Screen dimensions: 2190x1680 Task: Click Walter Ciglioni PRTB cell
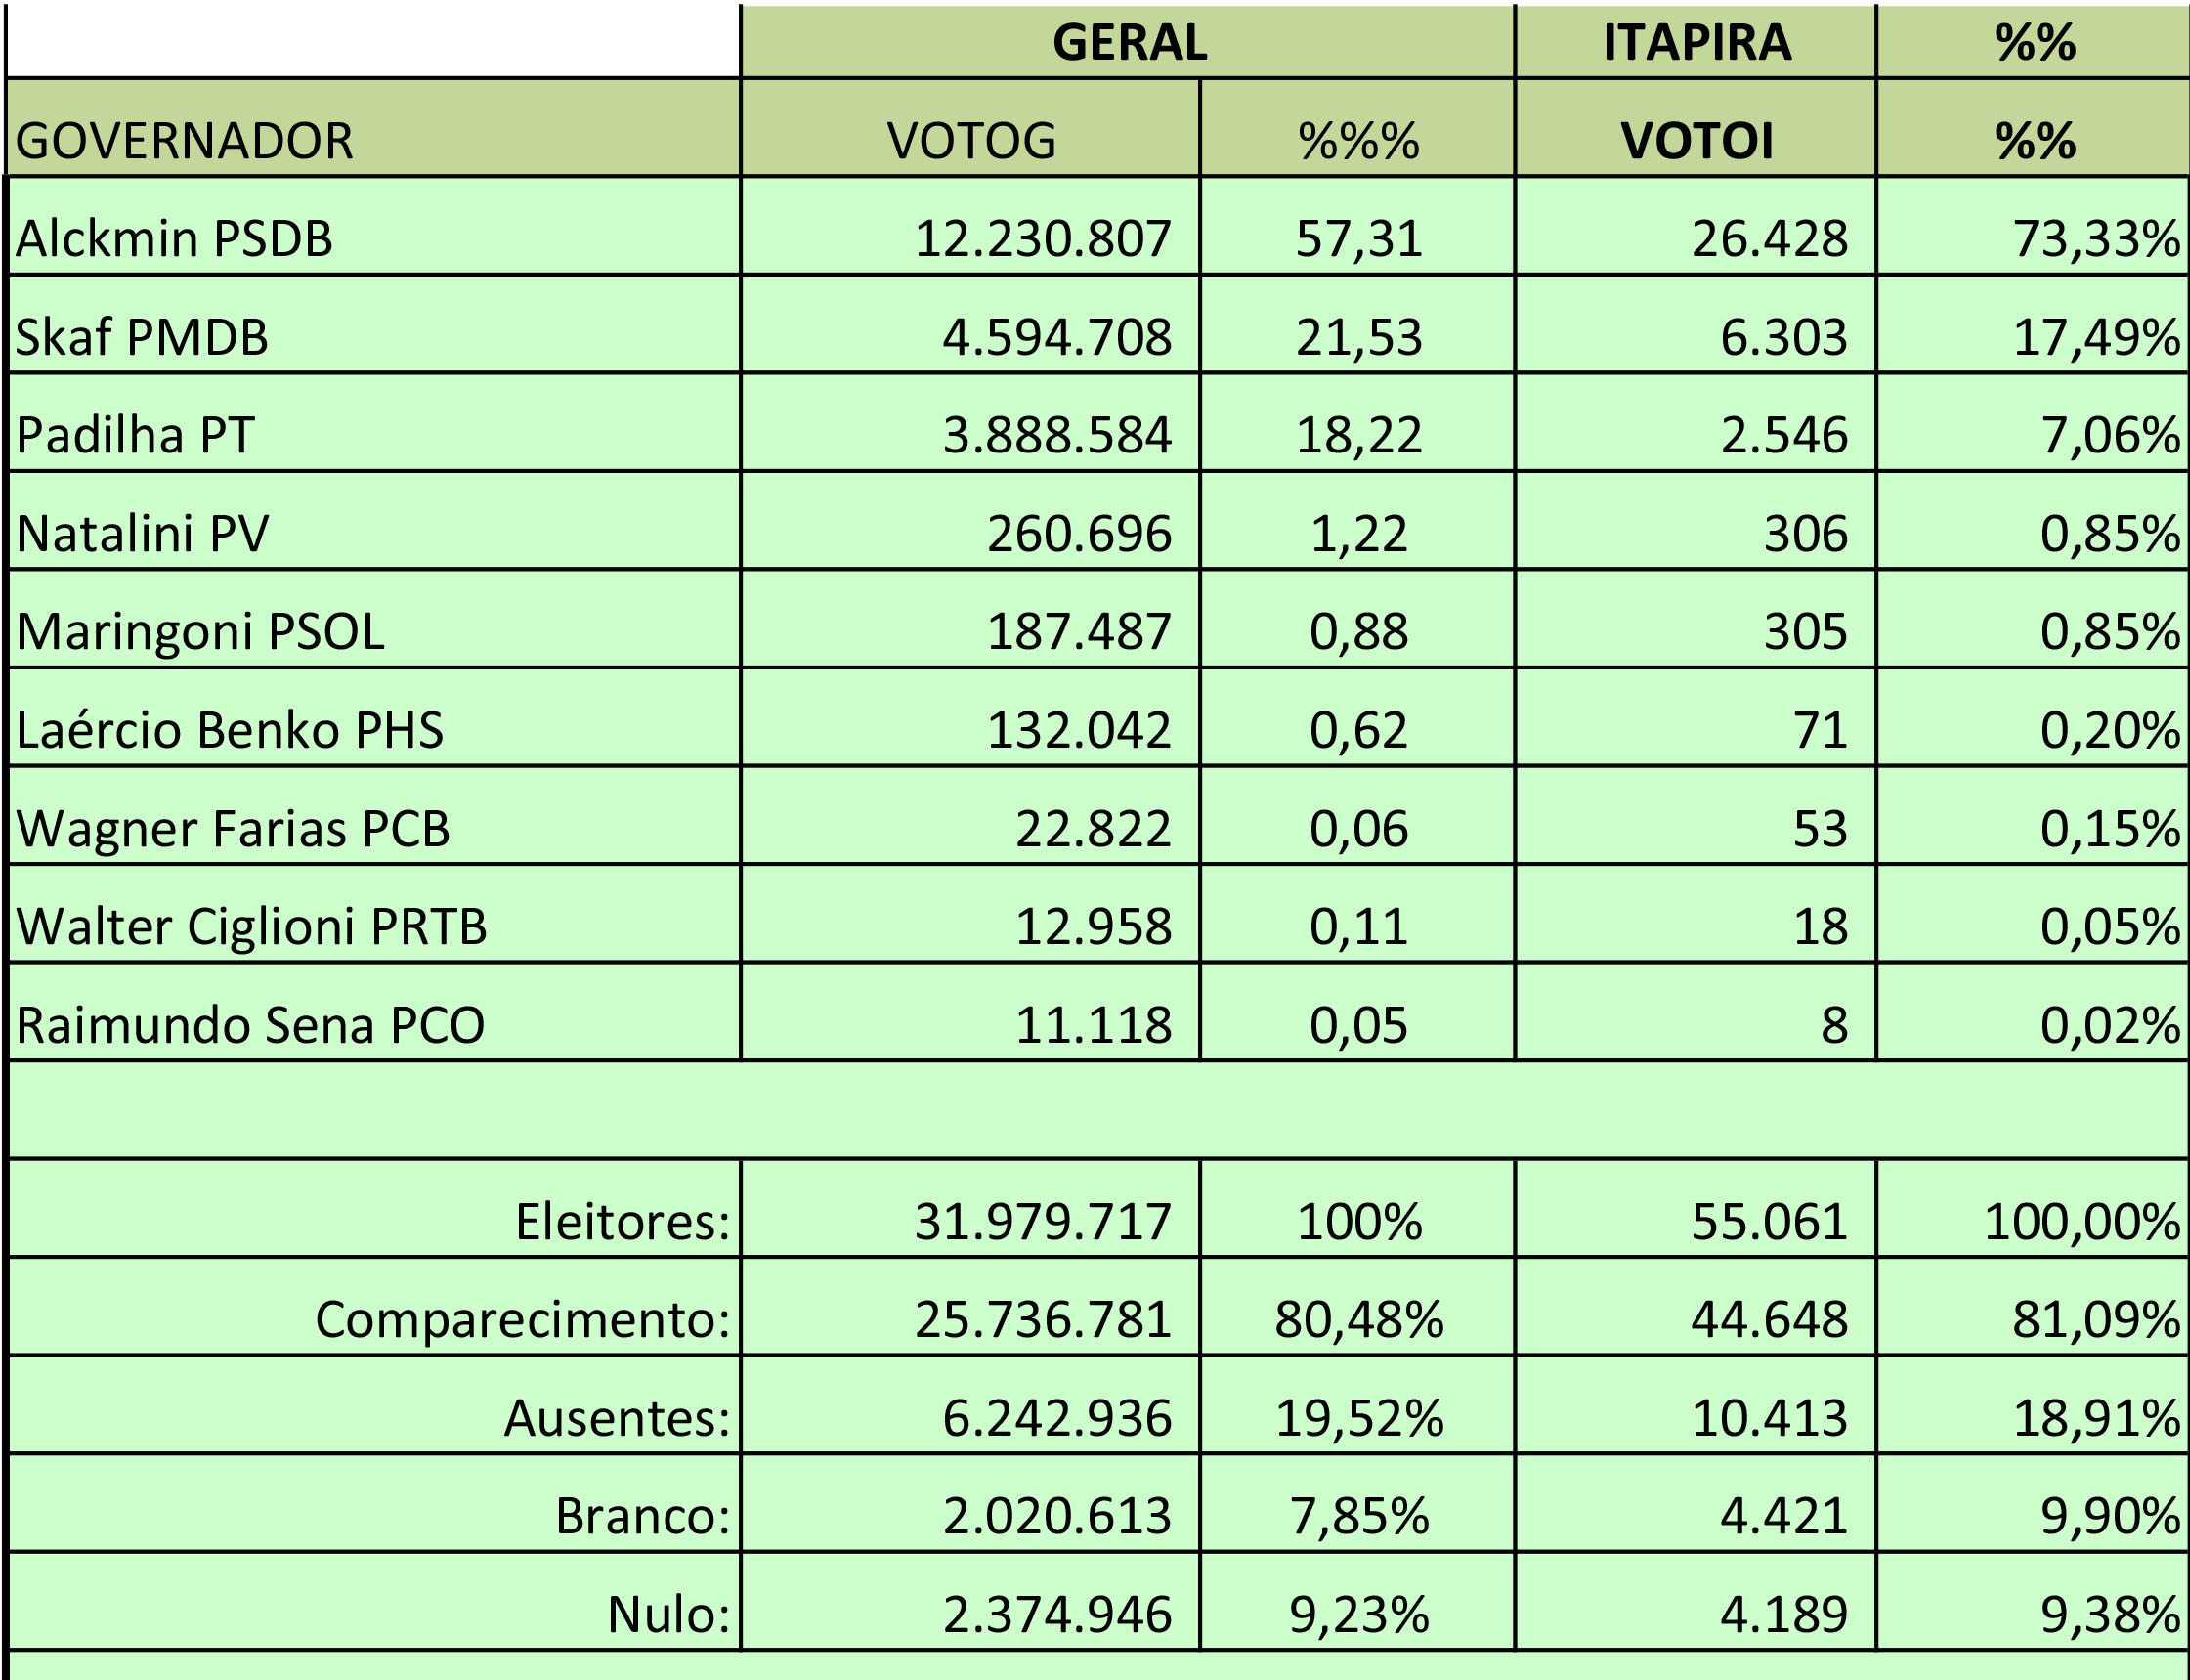pos(373,913)
